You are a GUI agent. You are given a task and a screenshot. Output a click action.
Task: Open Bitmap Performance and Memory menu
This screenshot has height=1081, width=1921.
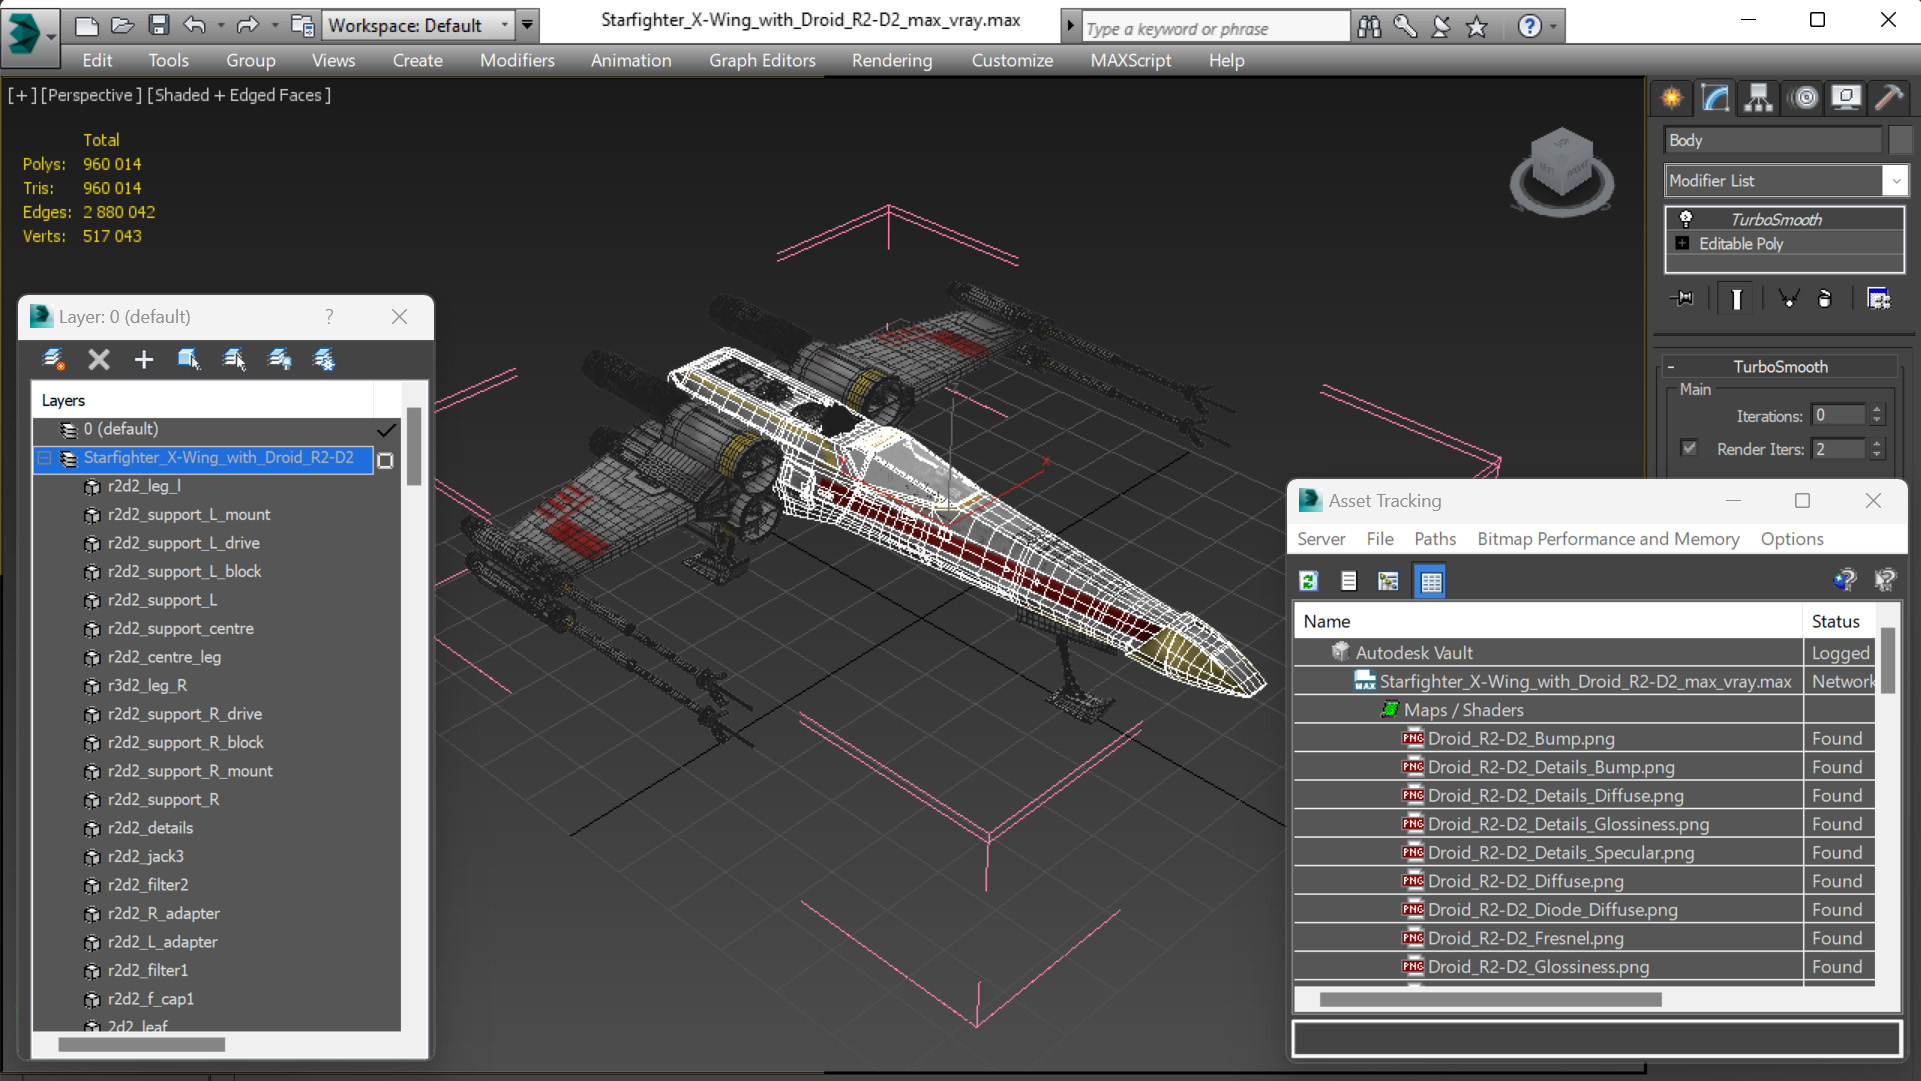1608,538
